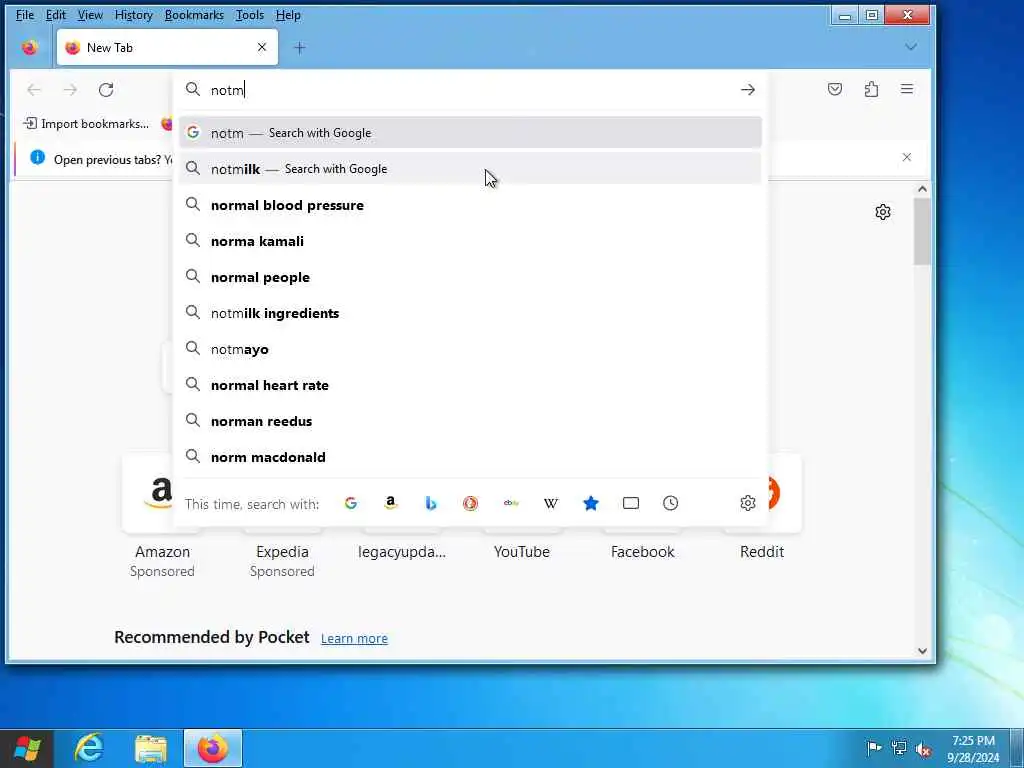Open the hamburger application menu
The height and width of the screenshot is (768, 1024).
coord(907,89)
